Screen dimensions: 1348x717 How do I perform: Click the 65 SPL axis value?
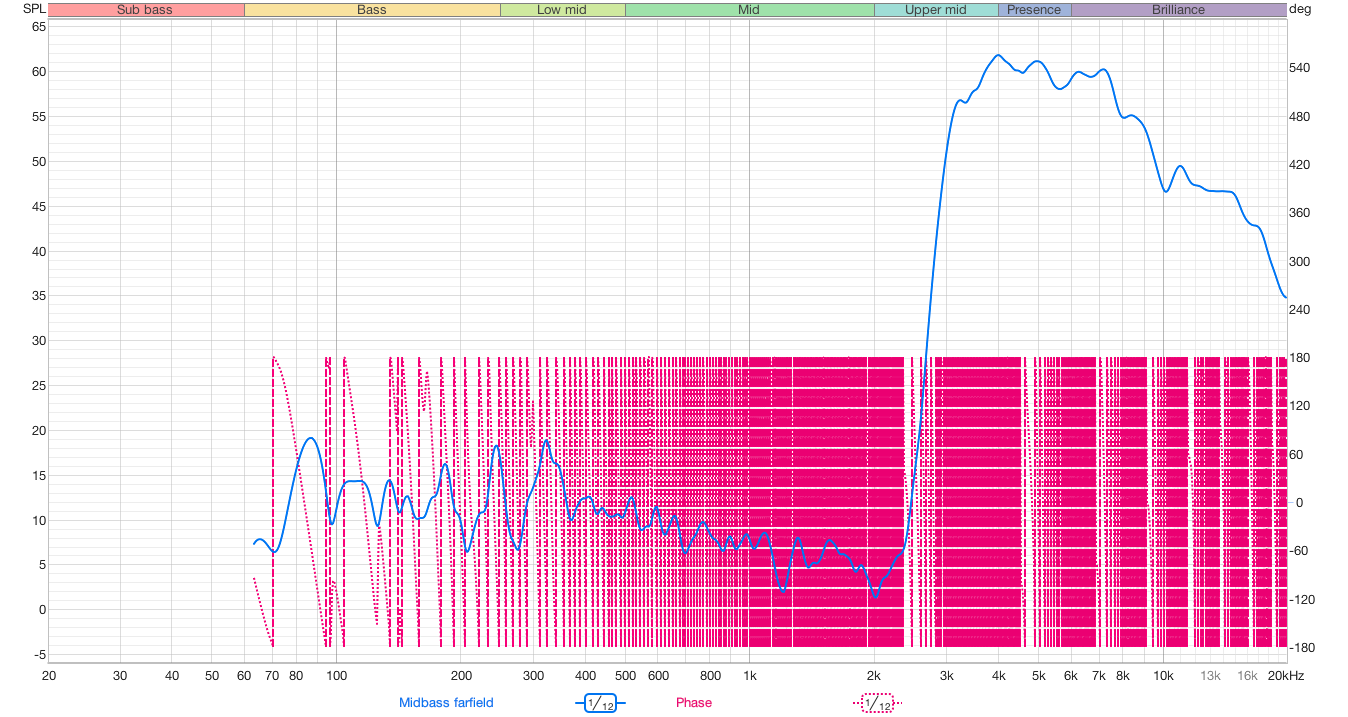[x=39, y=27]
